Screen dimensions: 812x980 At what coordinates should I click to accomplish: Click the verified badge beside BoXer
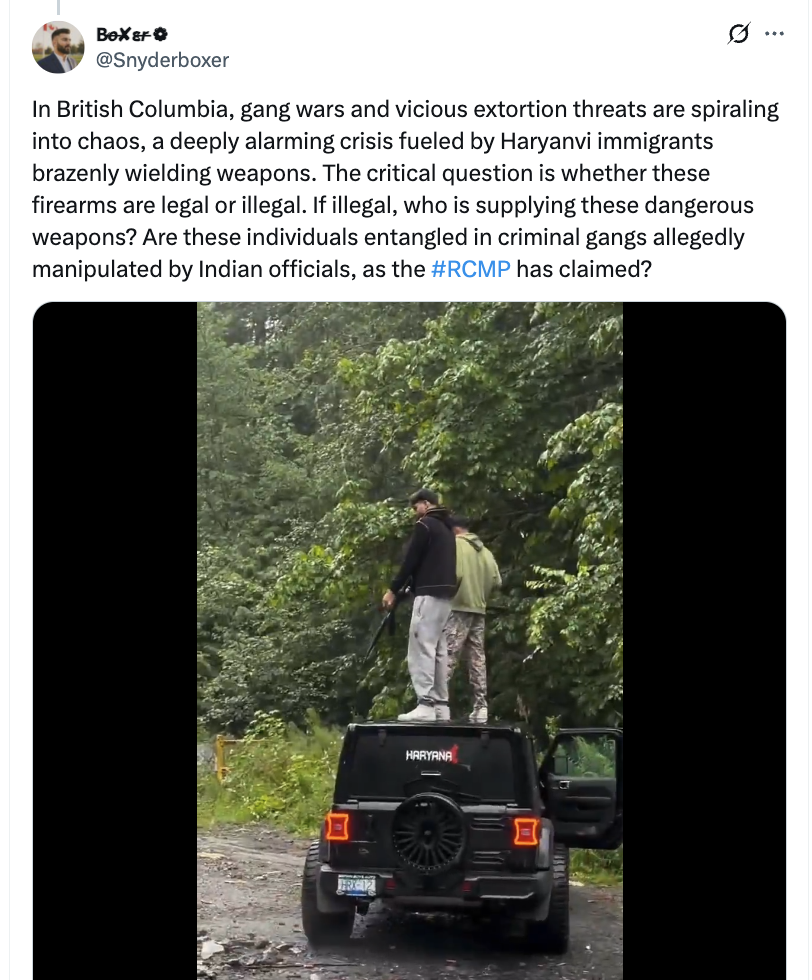point(160,34)
